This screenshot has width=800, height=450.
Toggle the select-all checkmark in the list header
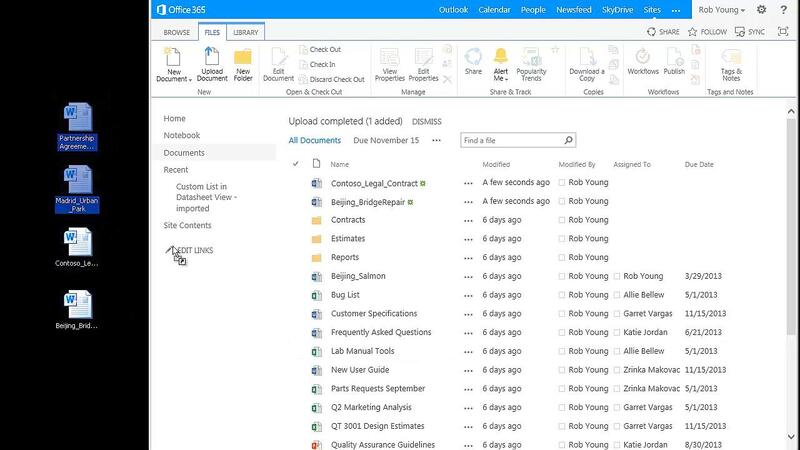(295, 164)
